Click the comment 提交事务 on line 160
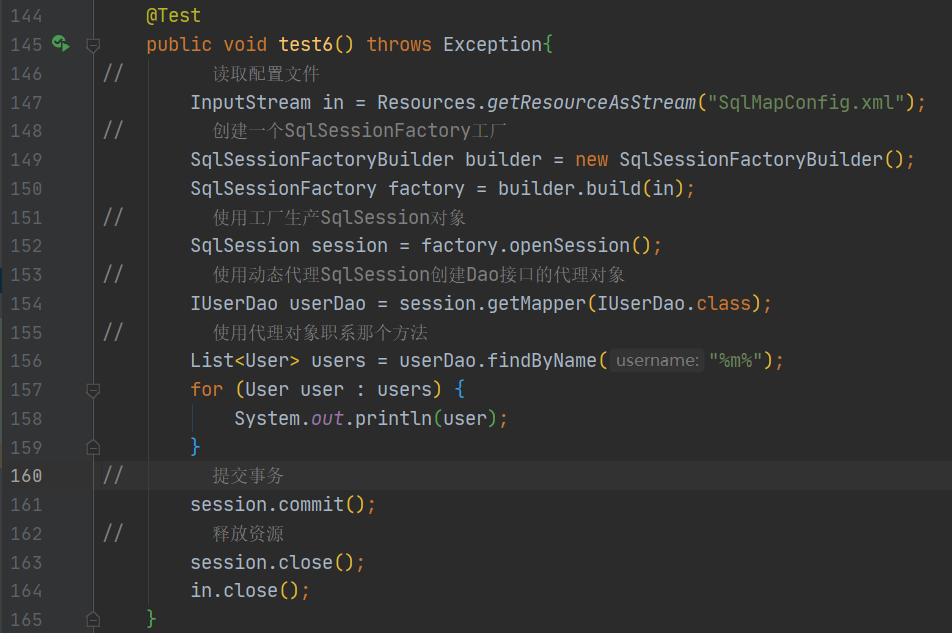Viewport: 952px width, 633px height. (x=248, y=476)
